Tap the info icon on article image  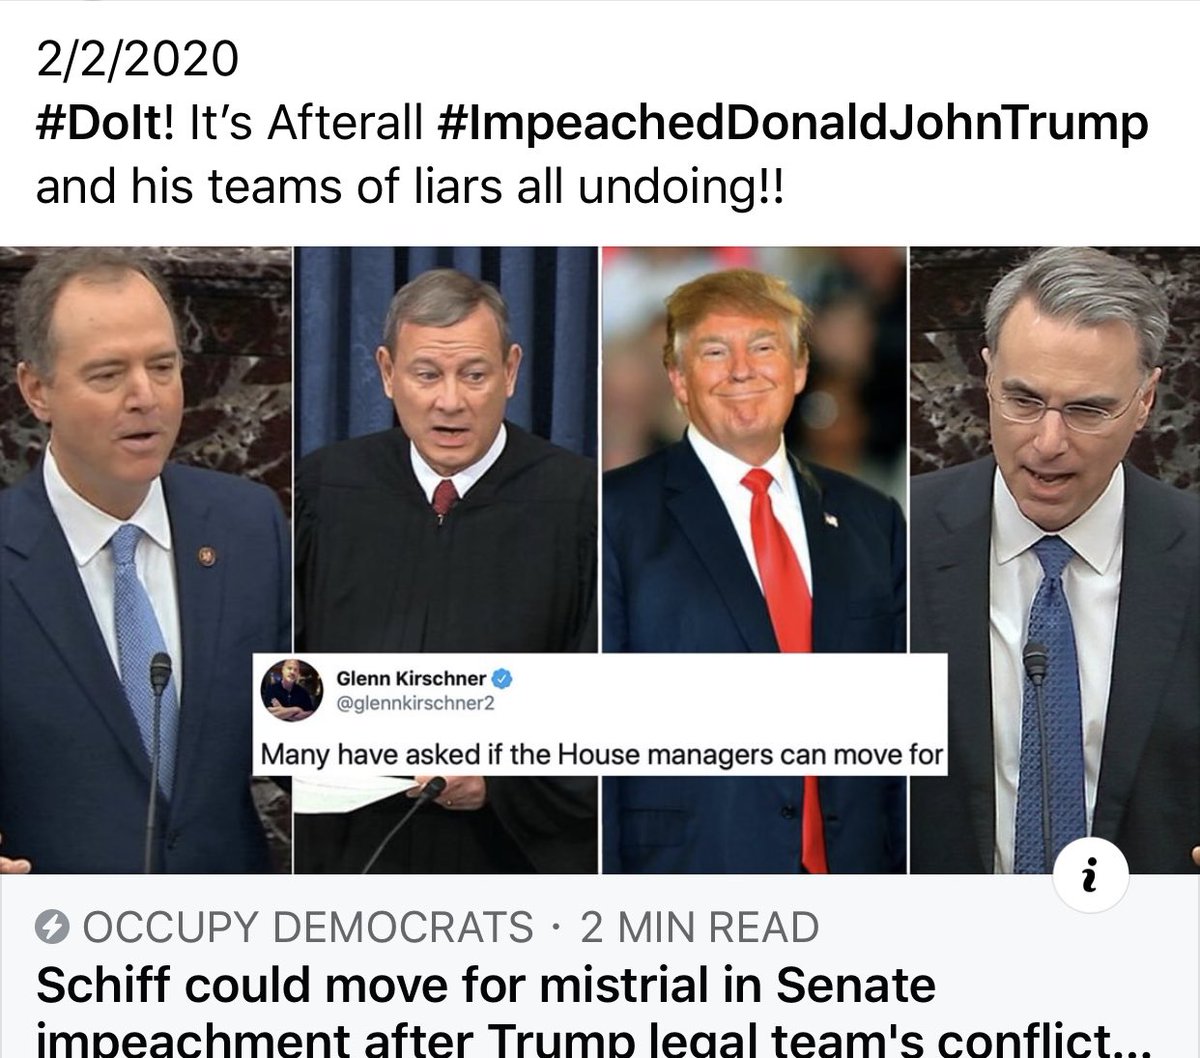click(x=1091, y=879)
